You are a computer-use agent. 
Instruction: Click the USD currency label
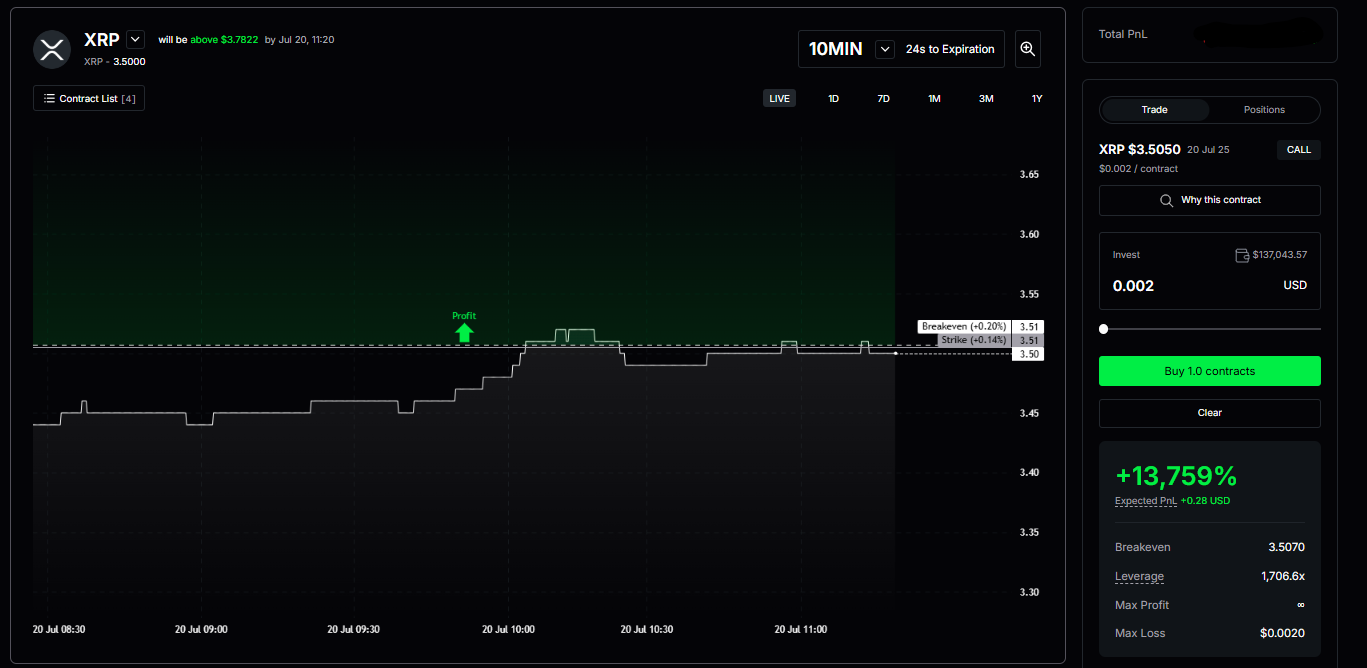pyautogui.click(x=1295, y=286)
